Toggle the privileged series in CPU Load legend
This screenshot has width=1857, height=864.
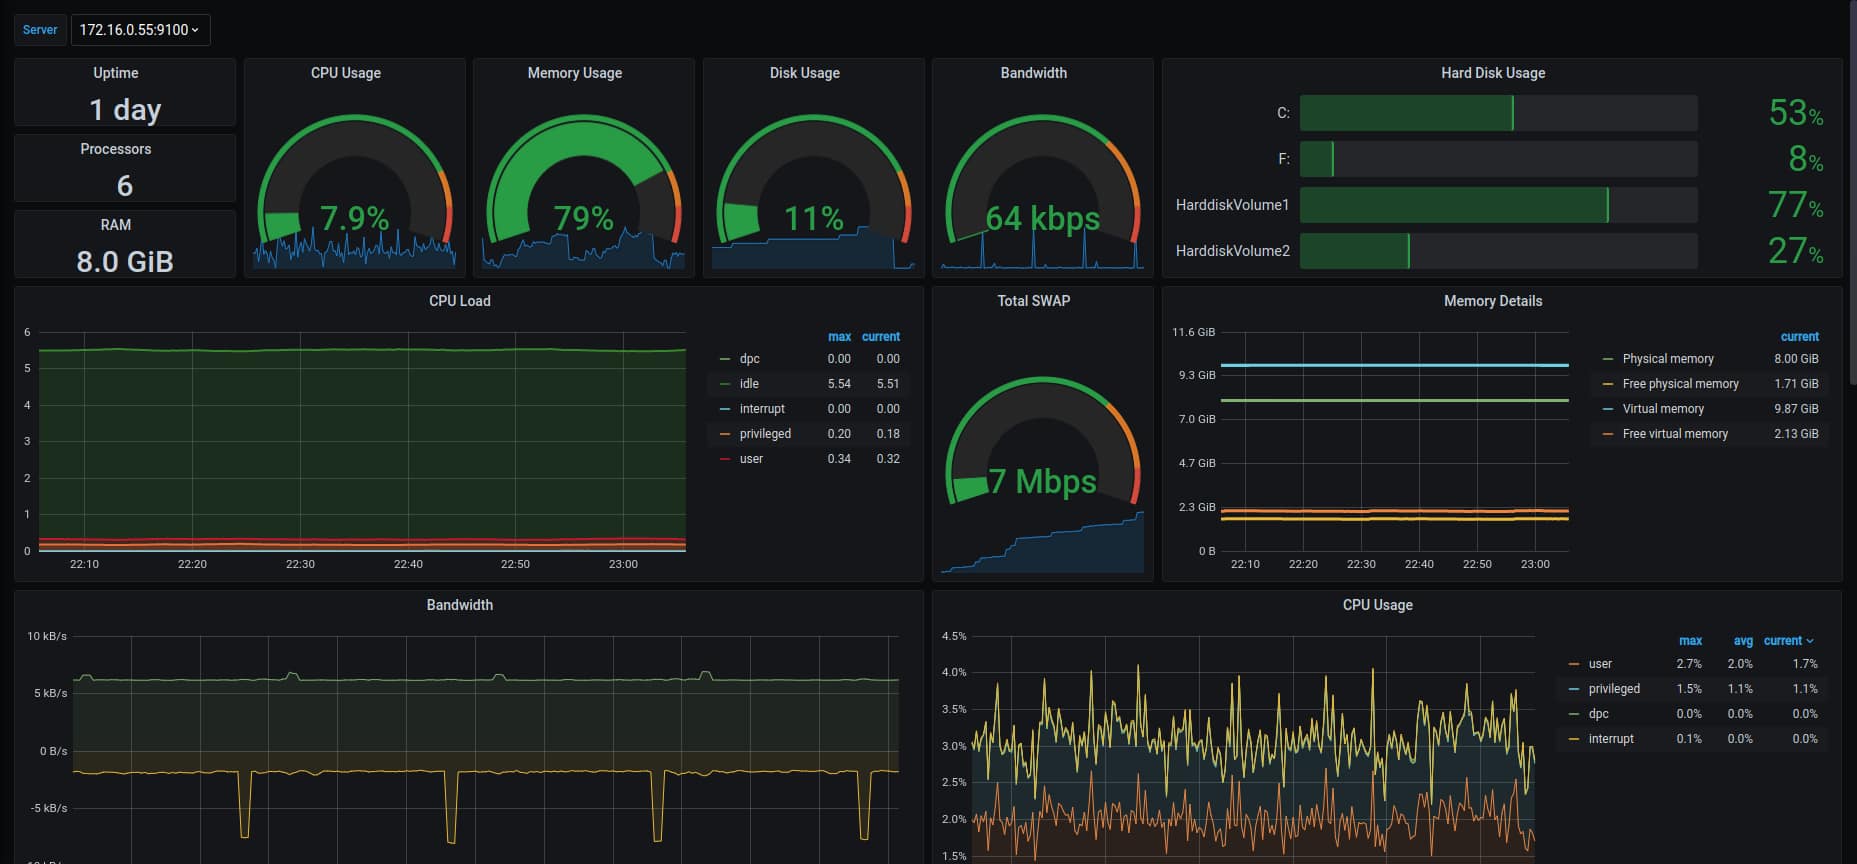point(765,434)
